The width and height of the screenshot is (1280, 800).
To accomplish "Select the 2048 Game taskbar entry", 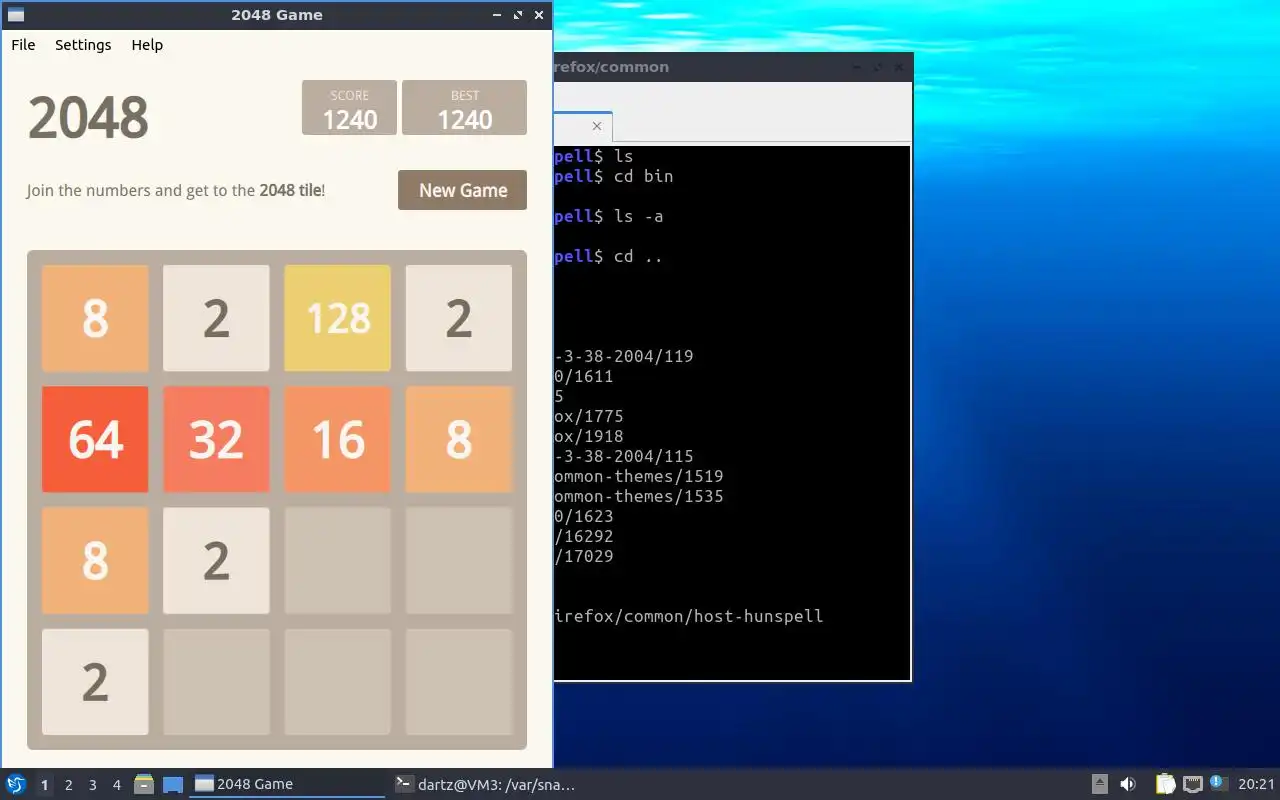I will [x=287, y=784].
